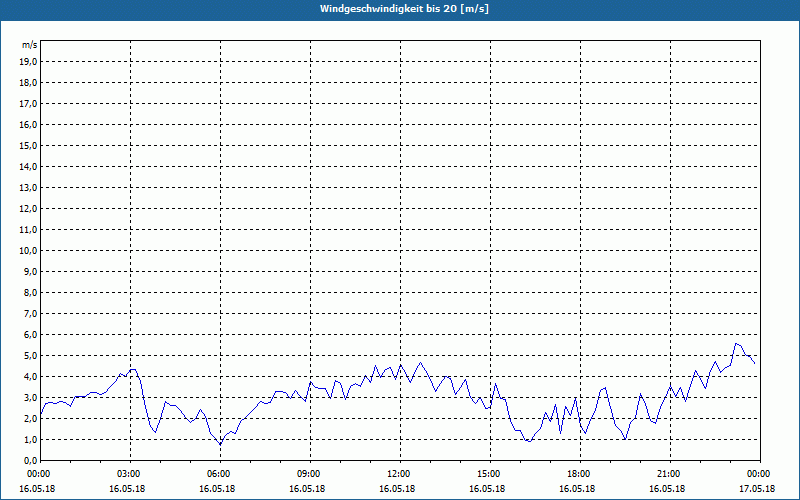
Task: Select the 19,0 y-axis label
Action: click(x=28, y=61)
